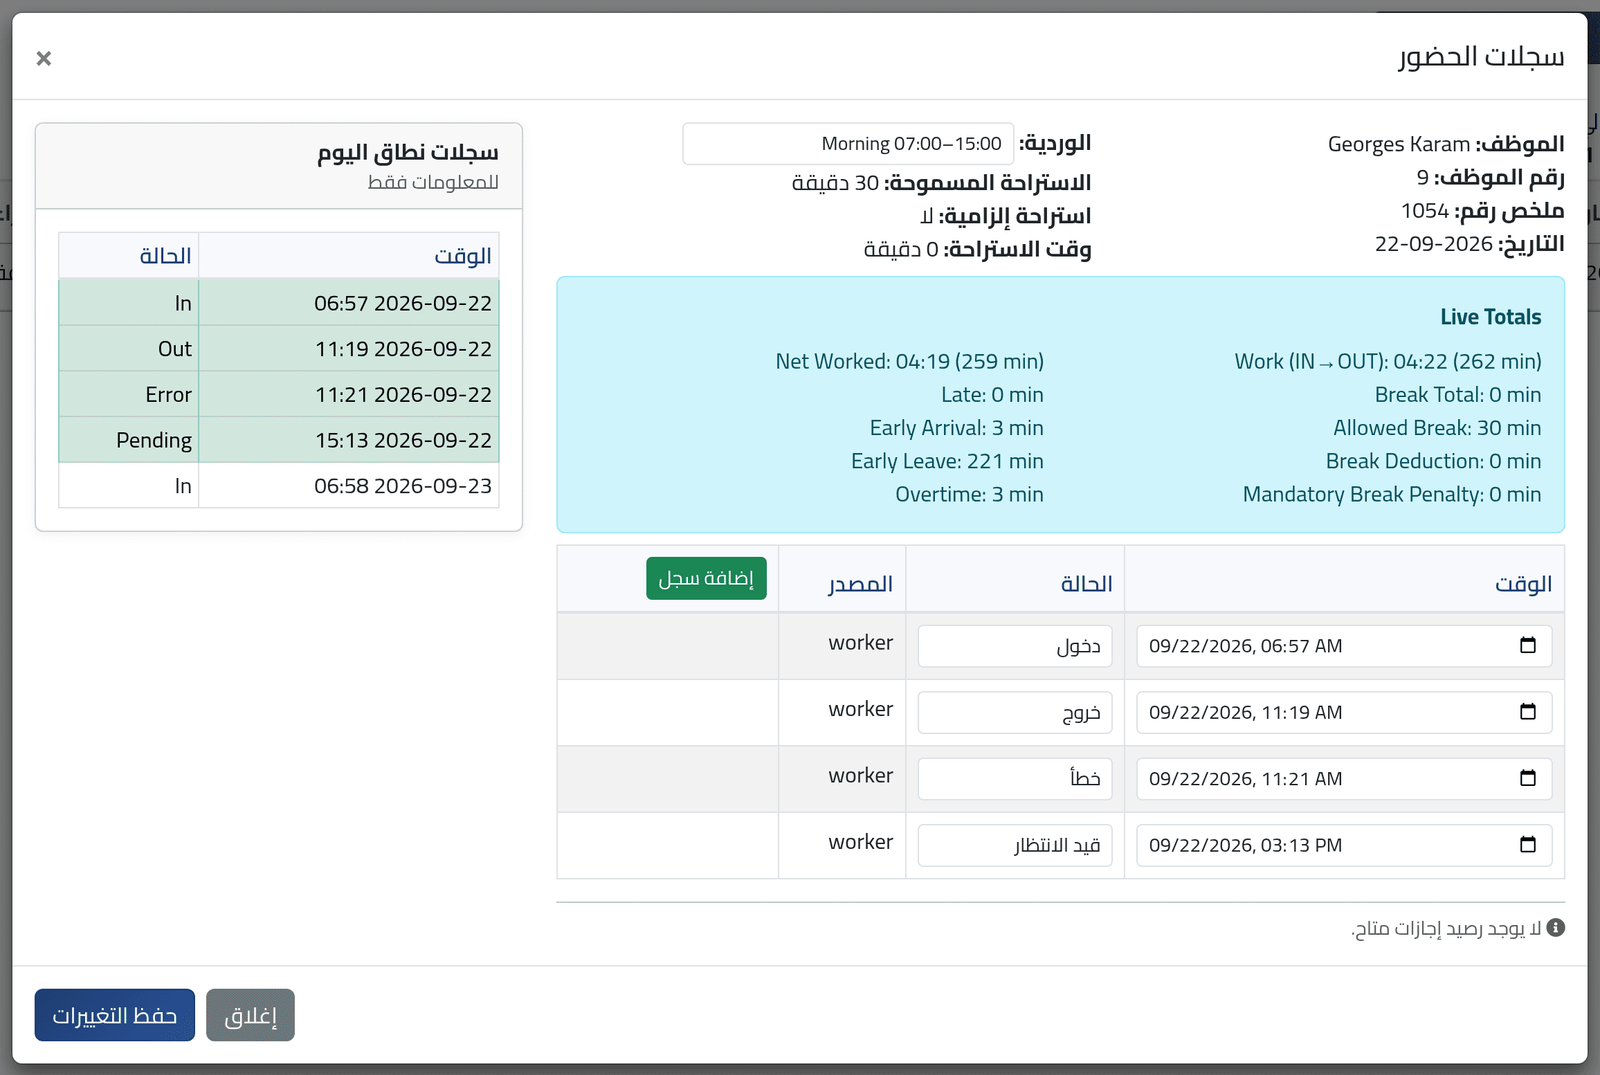Open calendar picker for 11:19 AM record
The height and width of the screenshot is (1075, 1600).
(1527, 712)
